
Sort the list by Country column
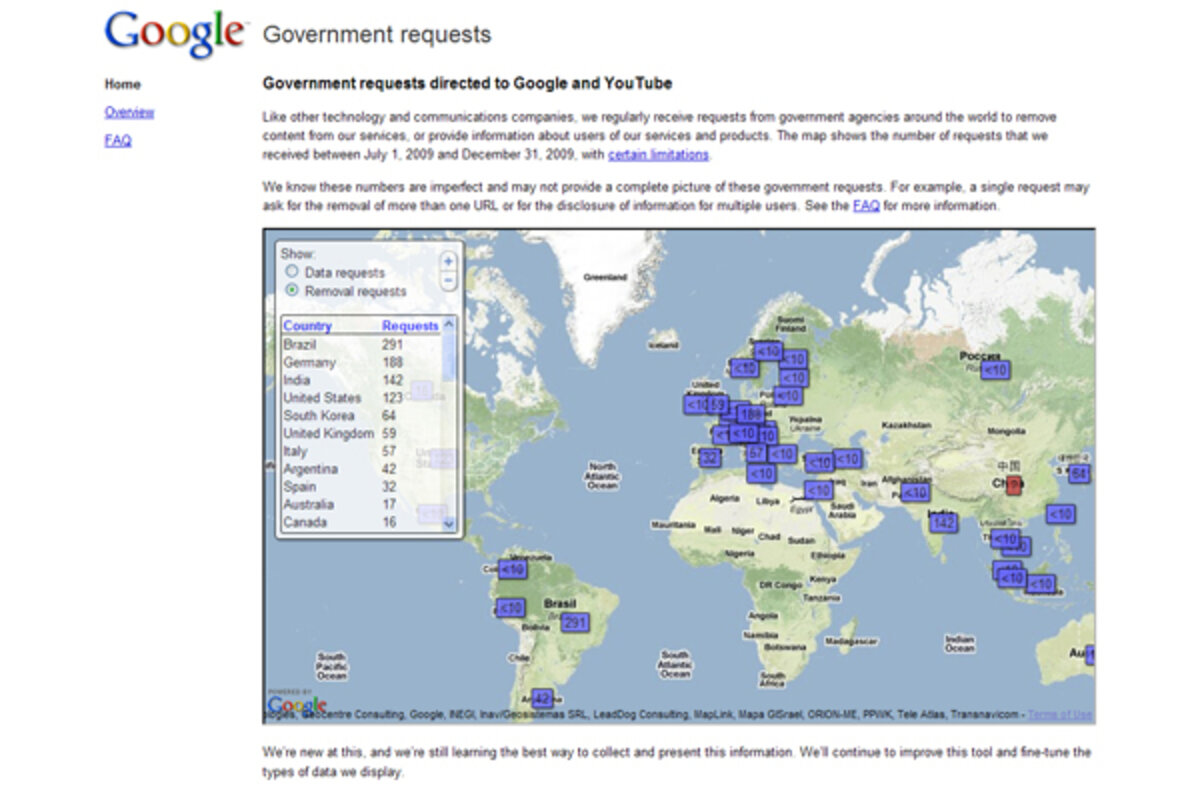point(307,326)
